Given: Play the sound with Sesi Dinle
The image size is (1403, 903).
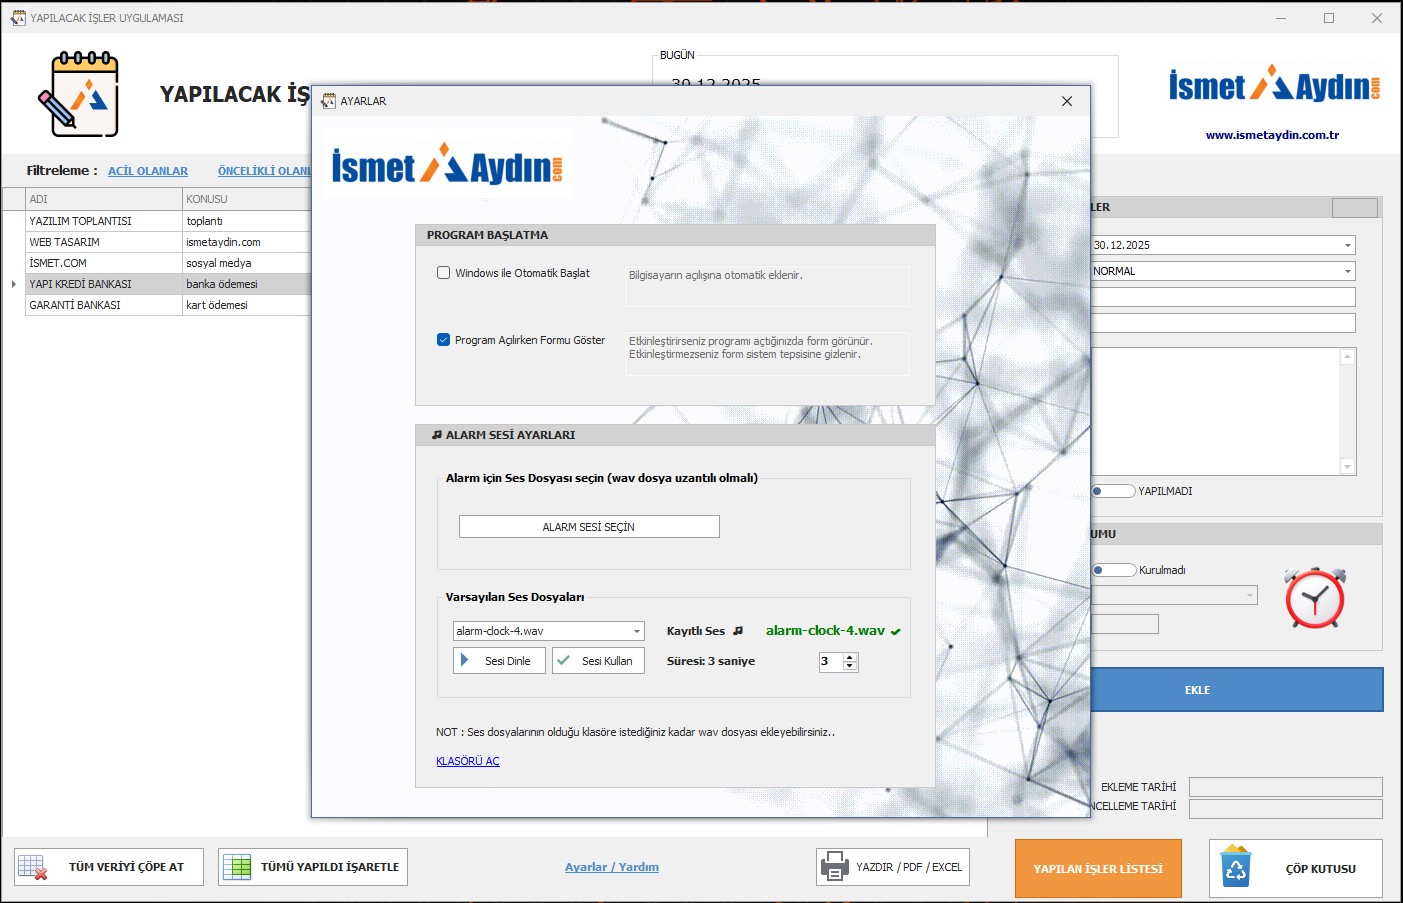Looking at the screenshot, I should coord(499,661).
